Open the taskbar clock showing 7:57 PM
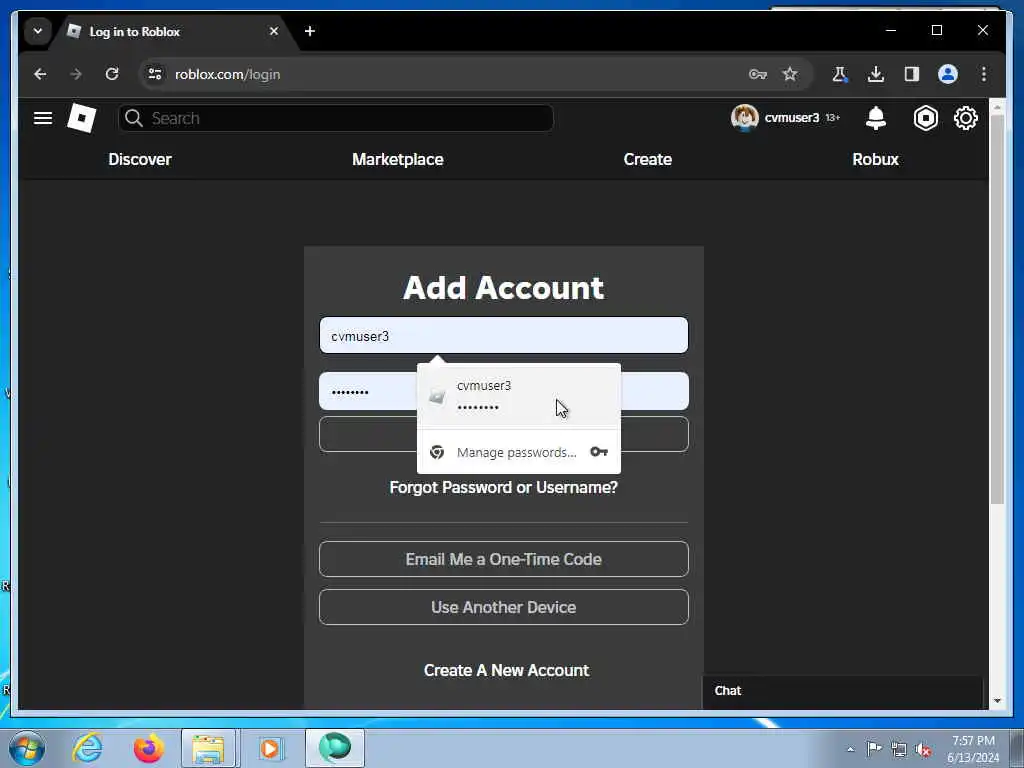Viewport: 1024px width, 768px height. pyautogui.click(x=973, y=749)
